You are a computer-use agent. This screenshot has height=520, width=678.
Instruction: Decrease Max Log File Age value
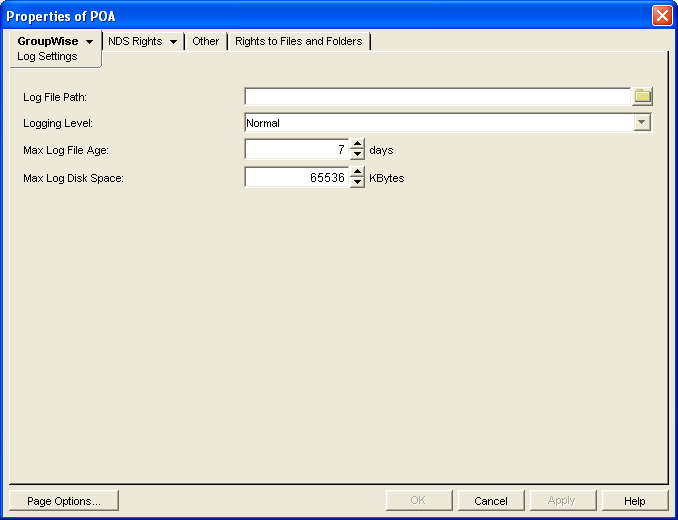[357, 154]
